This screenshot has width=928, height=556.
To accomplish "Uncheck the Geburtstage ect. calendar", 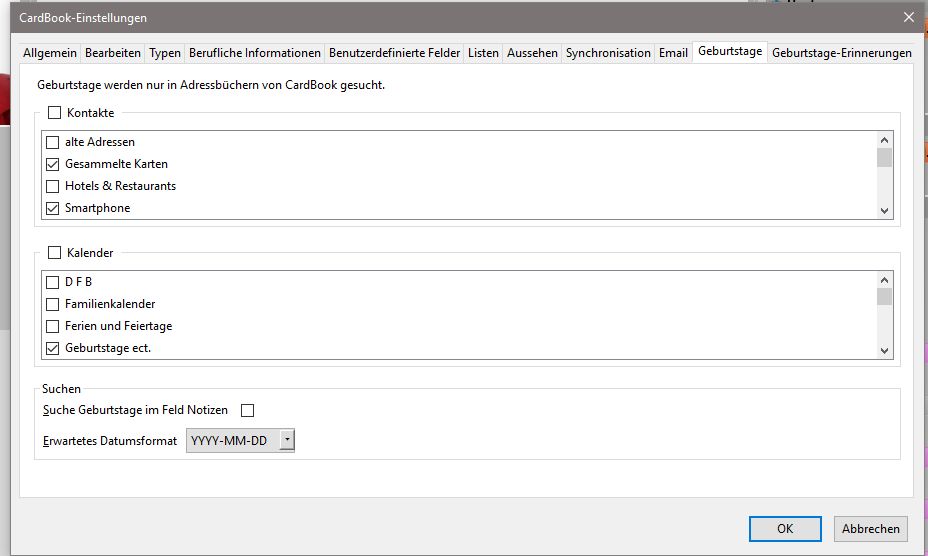I will pyautogui.click(x=53, y=348).
